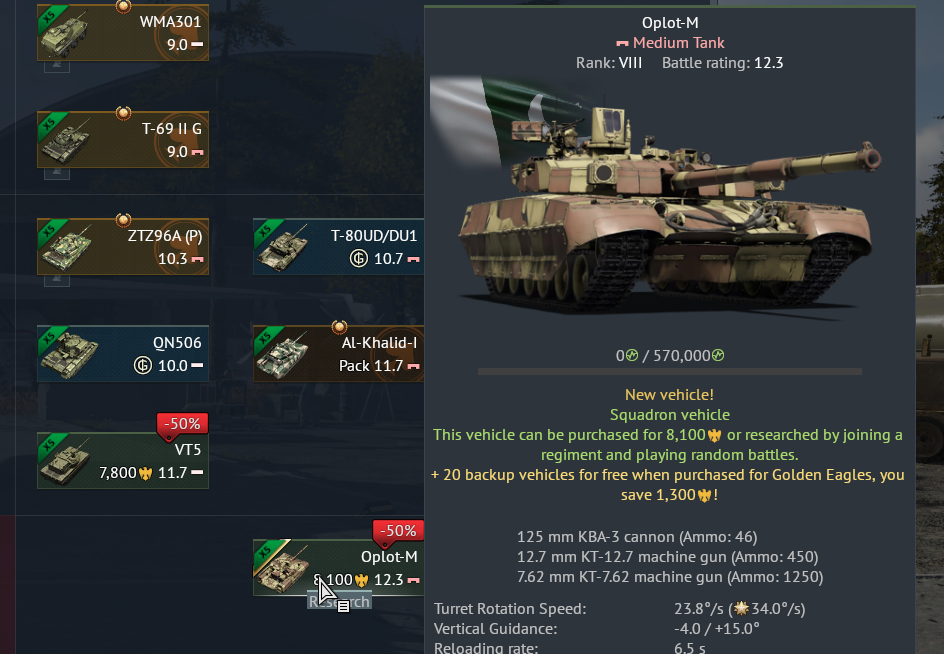The height and width of the screenshot is (654, 944).
Task: Click the -50% discount tag on Oplot-M
Action: [398, 531]
